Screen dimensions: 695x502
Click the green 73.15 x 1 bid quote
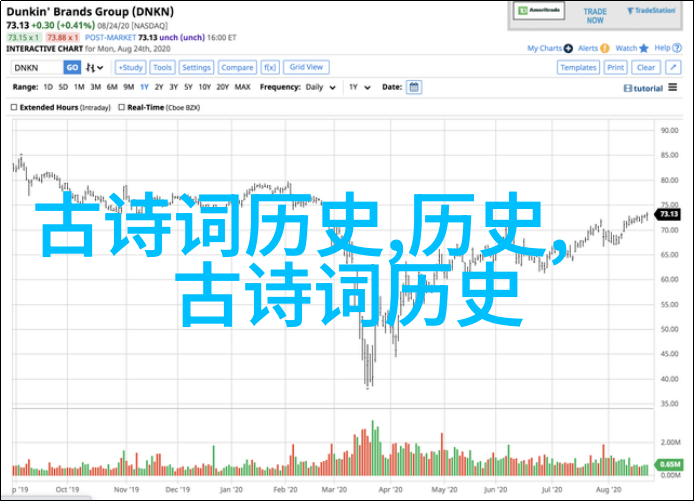(x=24, y=38)
